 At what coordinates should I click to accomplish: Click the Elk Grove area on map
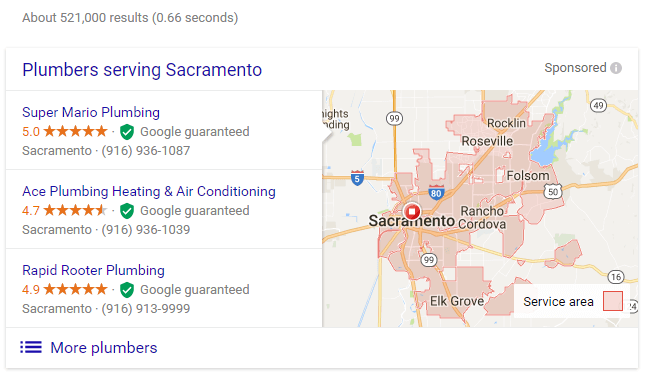457,301
